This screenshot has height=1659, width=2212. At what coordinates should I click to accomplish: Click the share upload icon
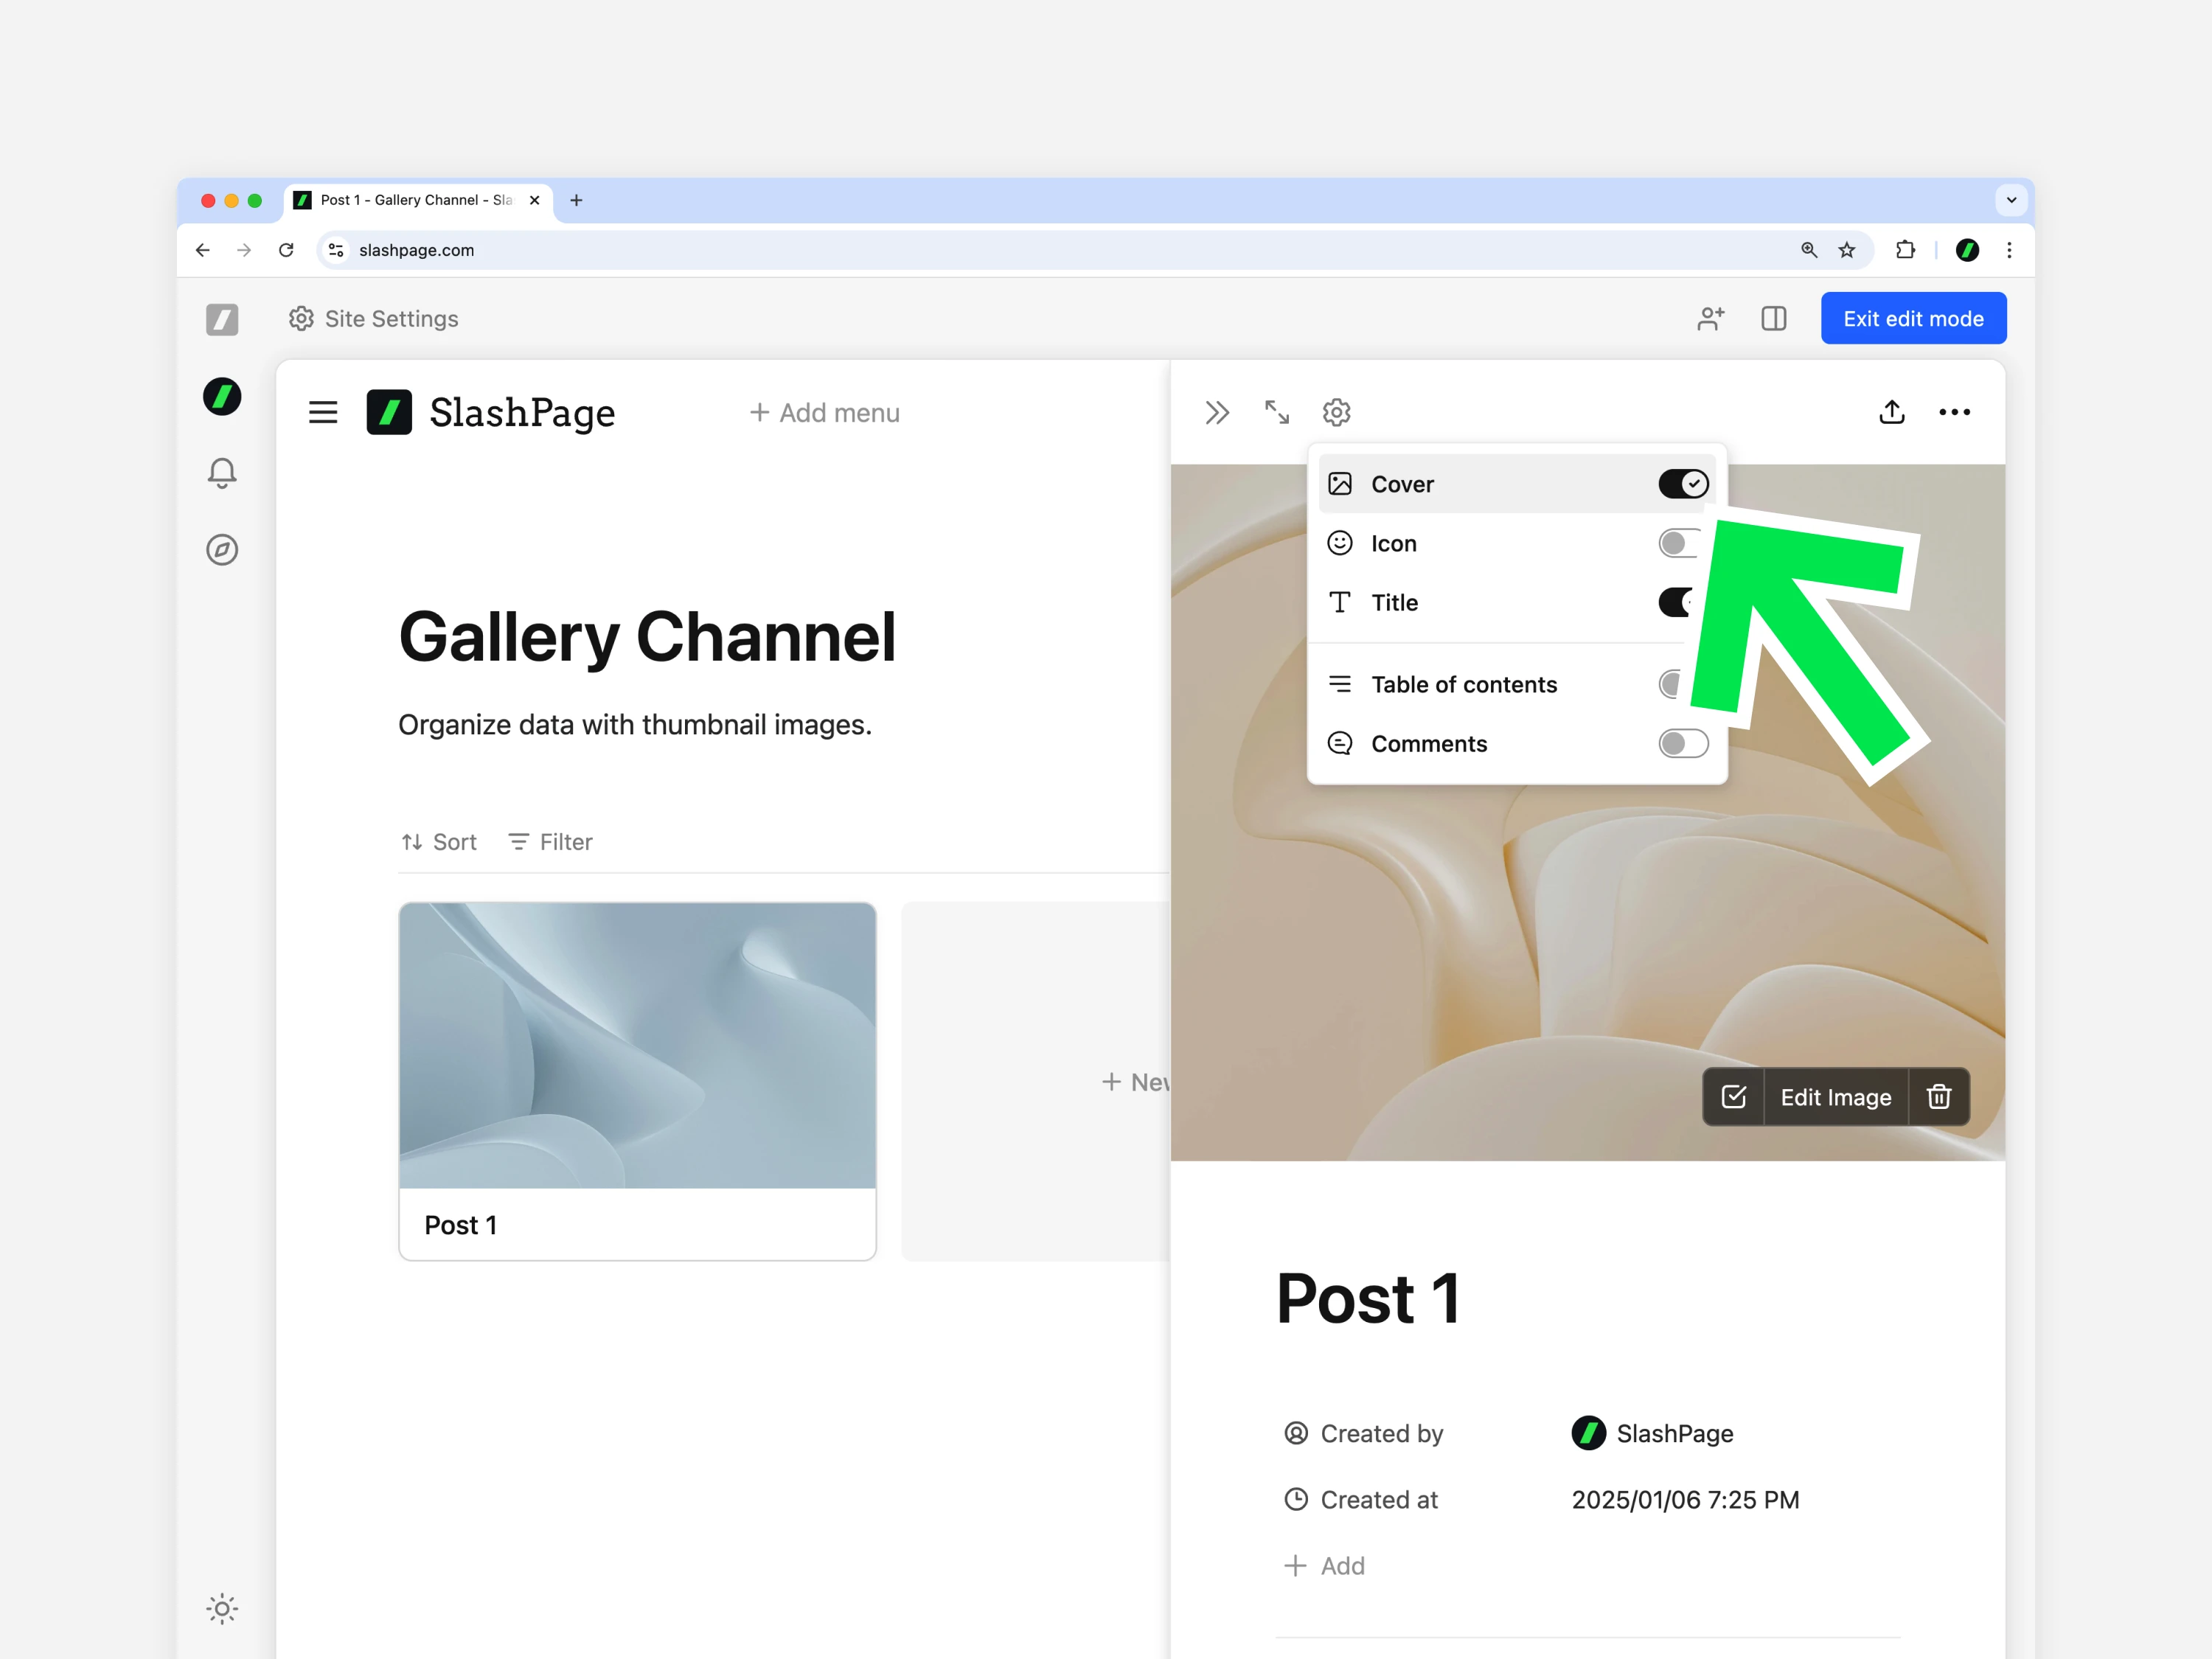coord(1892,412)
